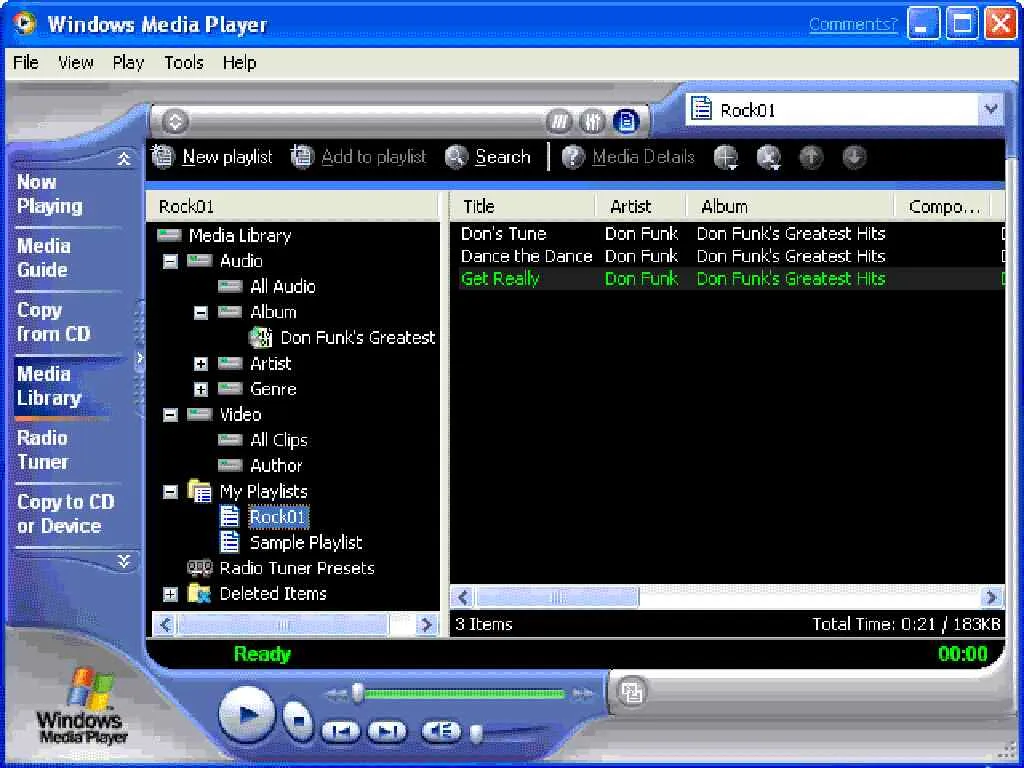The image size is (1024, 768).
Task: Select All Audio in tree
Action: pyautogui.click(x=283, y=286)
